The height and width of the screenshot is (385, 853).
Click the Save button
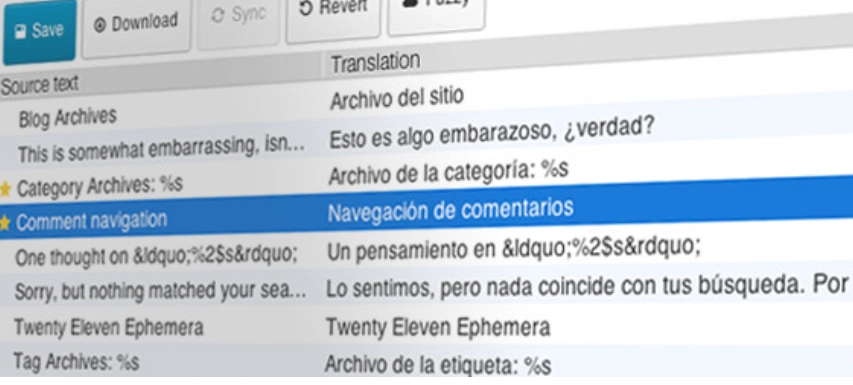(x=39, y=32)
